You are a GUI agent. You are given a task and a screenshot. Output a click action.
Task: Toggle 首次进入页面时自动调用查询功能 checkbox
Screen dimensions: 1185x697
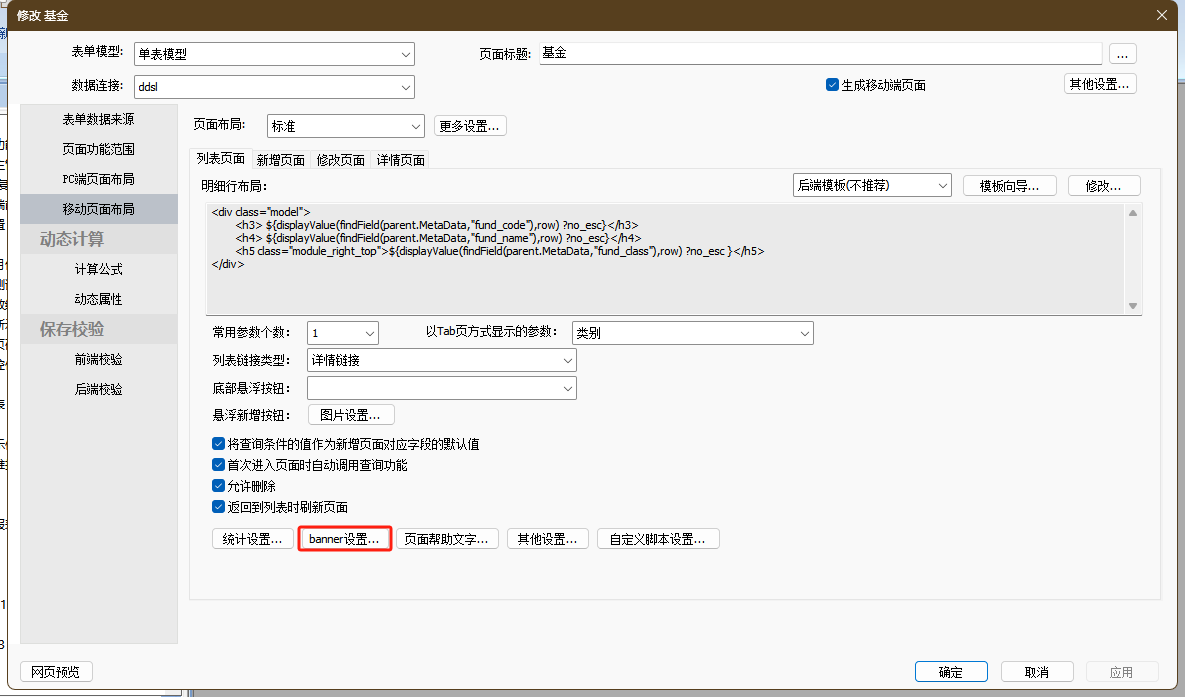tap(219, 465)
